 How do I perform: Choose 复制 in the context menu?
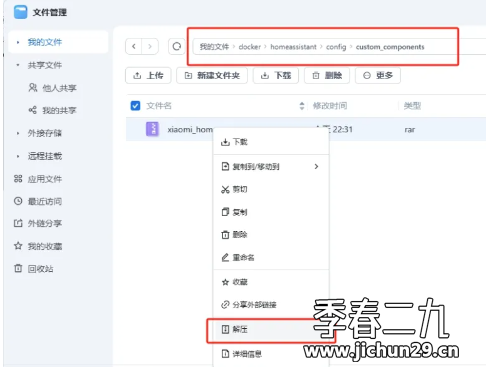271,212
